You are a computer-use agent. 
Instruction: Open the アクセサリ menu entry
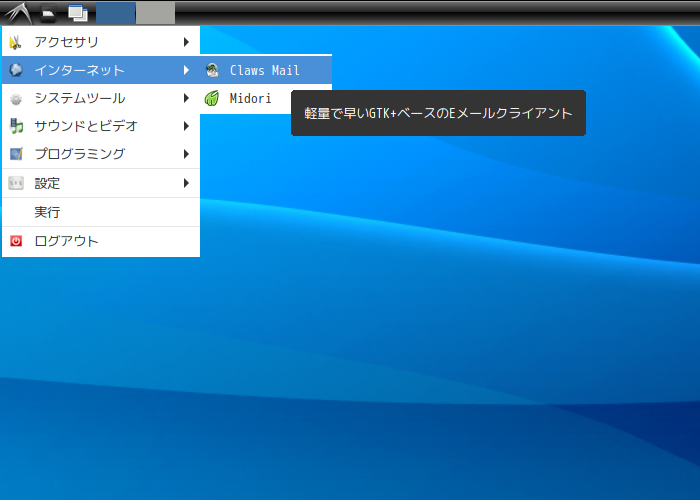click(x=101, y=42)
